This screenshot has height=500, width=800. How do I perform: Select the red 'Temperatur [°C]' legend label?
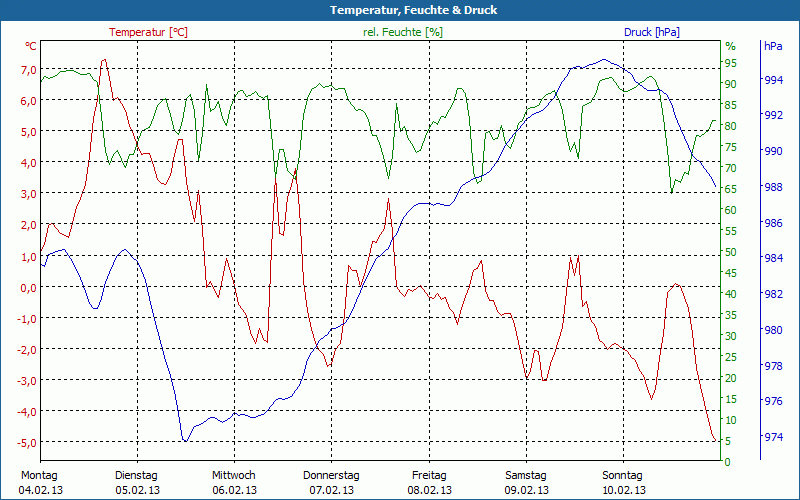coord(148,32)
